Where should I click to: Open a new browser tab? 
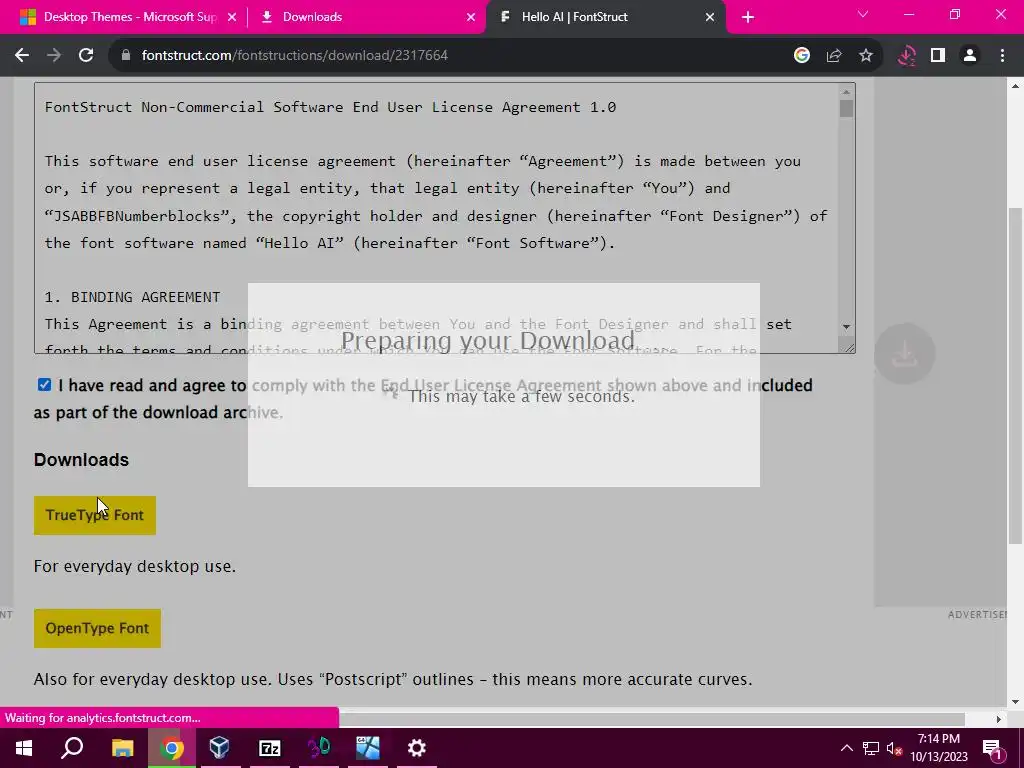click(x=748, y=18)
